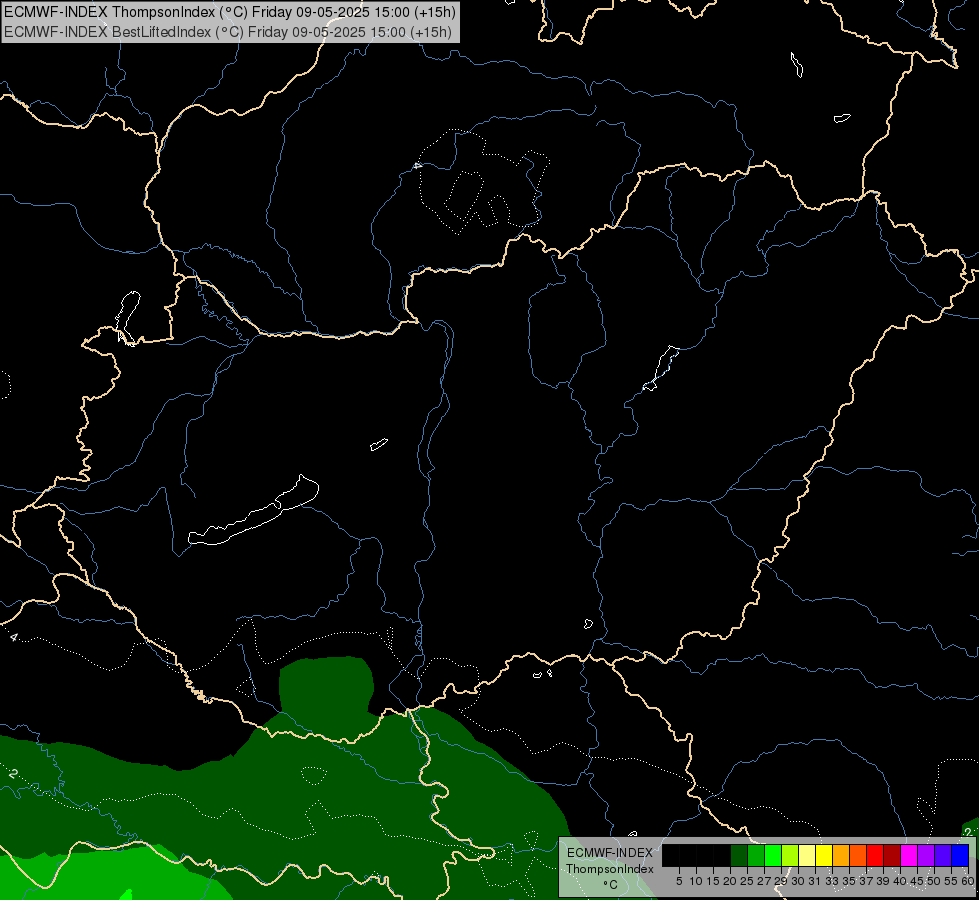The height and width of the screenshot is (900, 979).
Task: Click legend tick value 20
Action: [x=730, y=881]
